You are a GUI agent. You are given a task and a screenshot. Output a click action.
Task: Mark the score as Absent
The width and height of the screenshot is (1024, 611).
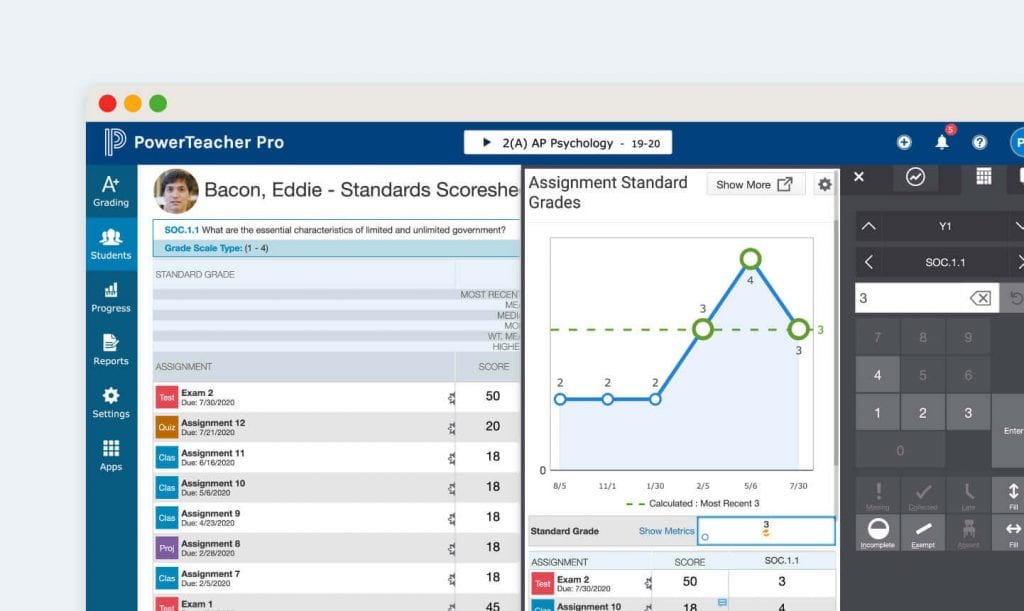coord(968,532)
